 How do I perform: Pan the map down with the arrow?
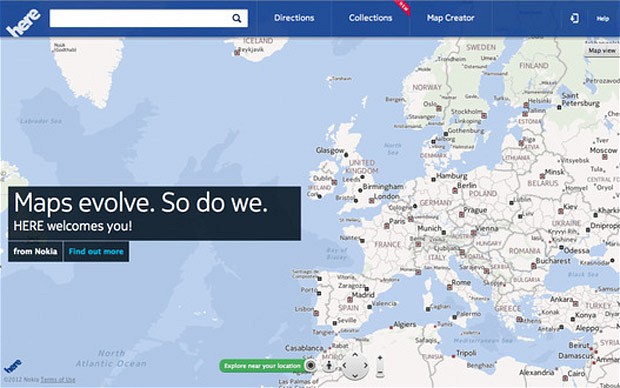tap(355, 376)
